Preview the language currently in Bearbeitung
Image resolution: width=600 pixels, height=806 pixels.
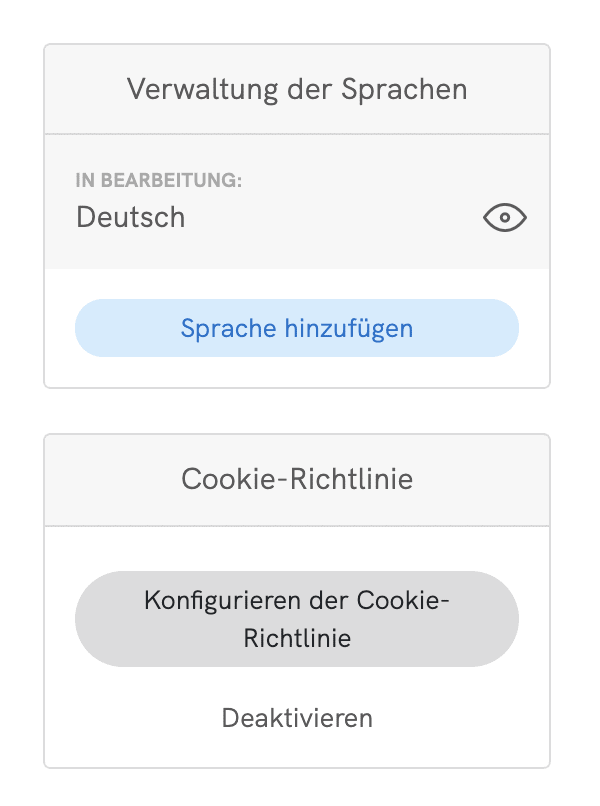504,217
